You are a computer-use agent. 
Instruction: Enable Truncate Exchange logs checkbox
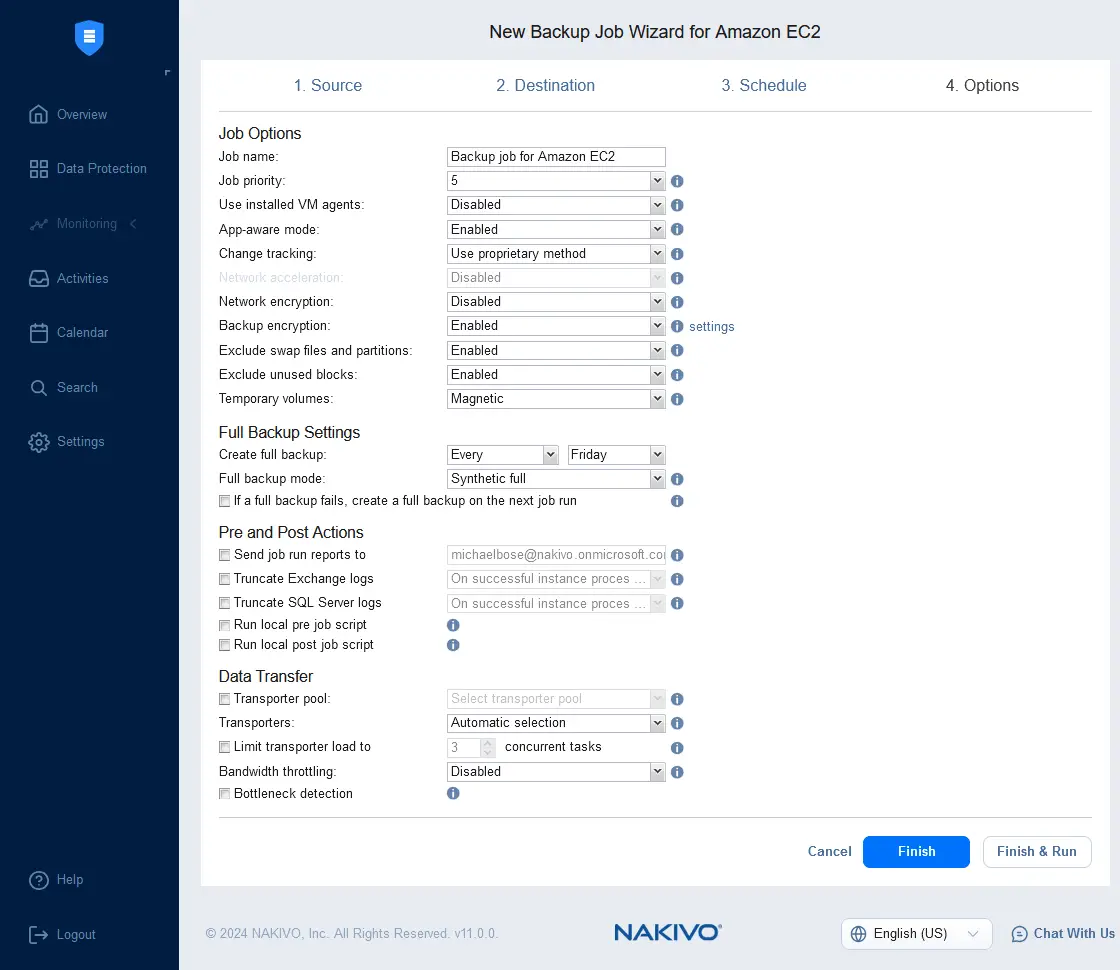point(224,579)
